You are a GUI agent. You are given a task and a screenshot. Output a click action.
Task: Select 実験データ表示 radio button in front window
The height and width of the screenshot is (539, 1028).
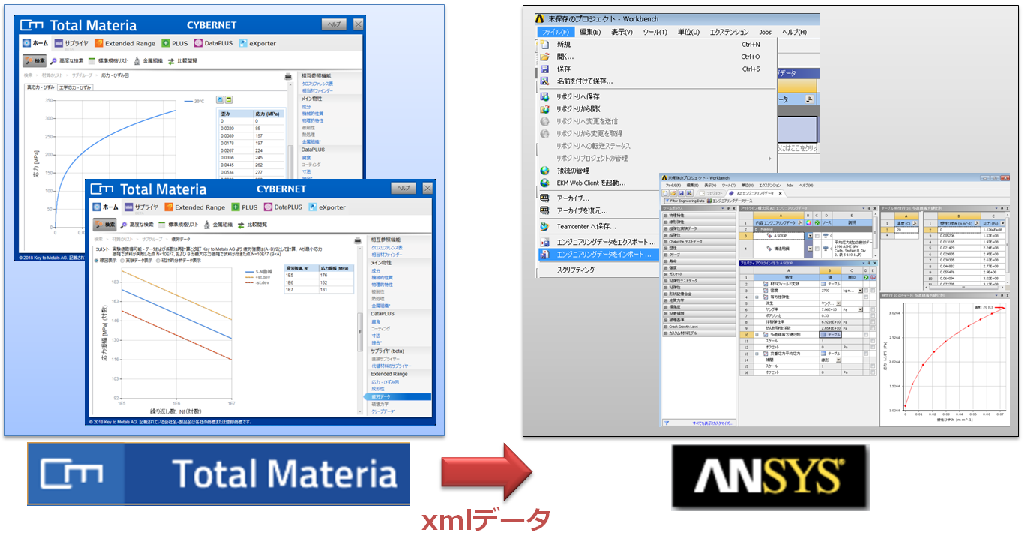click(x=121, y=260)
